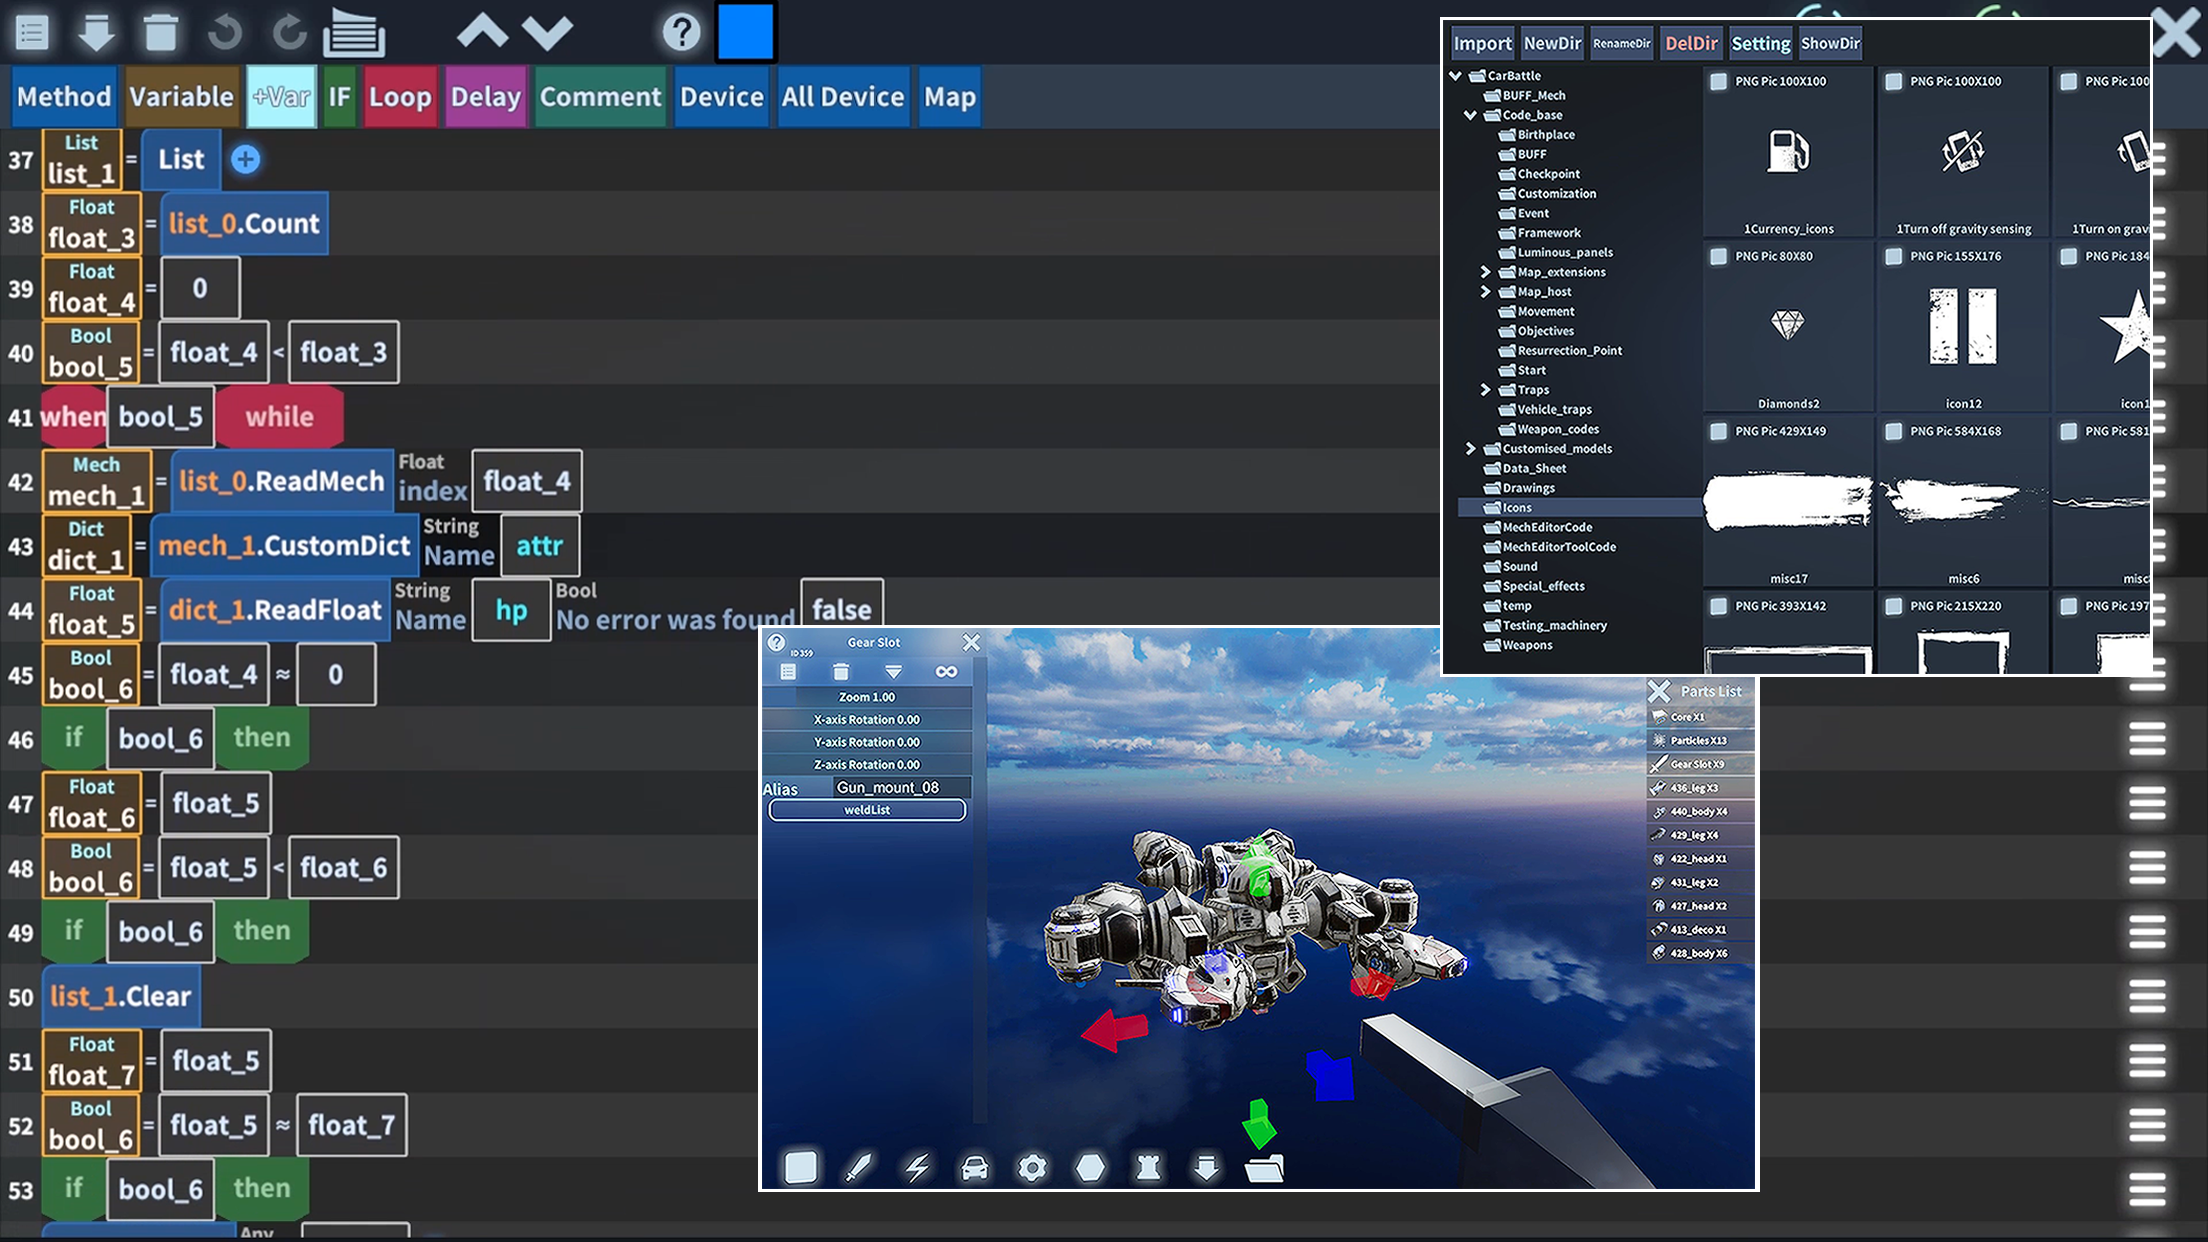
Task: Click the weldList button in the Gear Slot panel
Action: click(866, 810)
